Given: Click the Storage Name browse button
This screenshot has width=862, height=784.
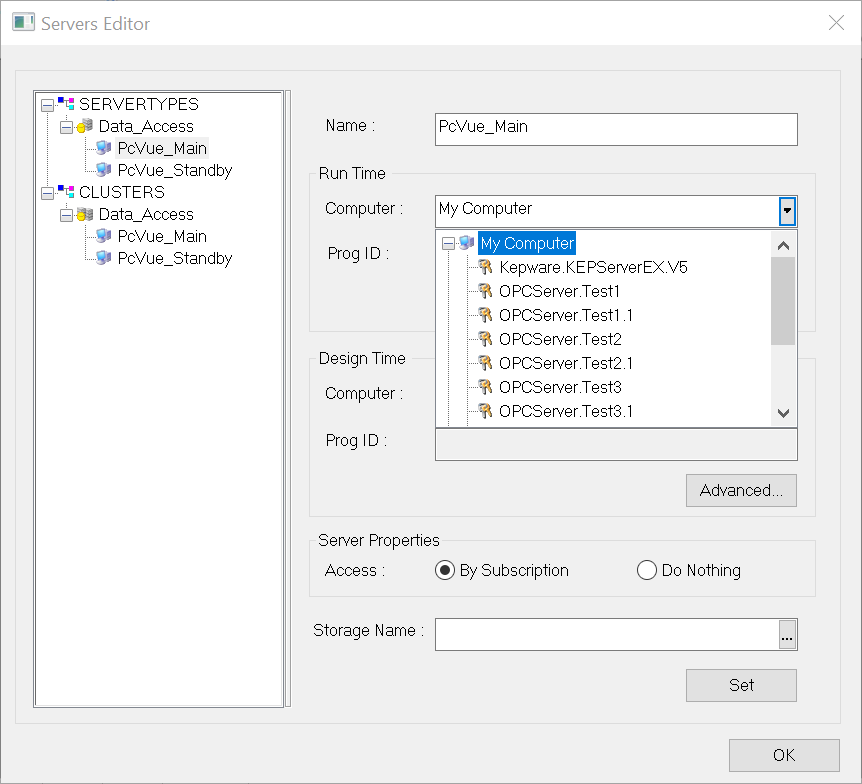Looking at the screenshot, I should click(788, 635).
